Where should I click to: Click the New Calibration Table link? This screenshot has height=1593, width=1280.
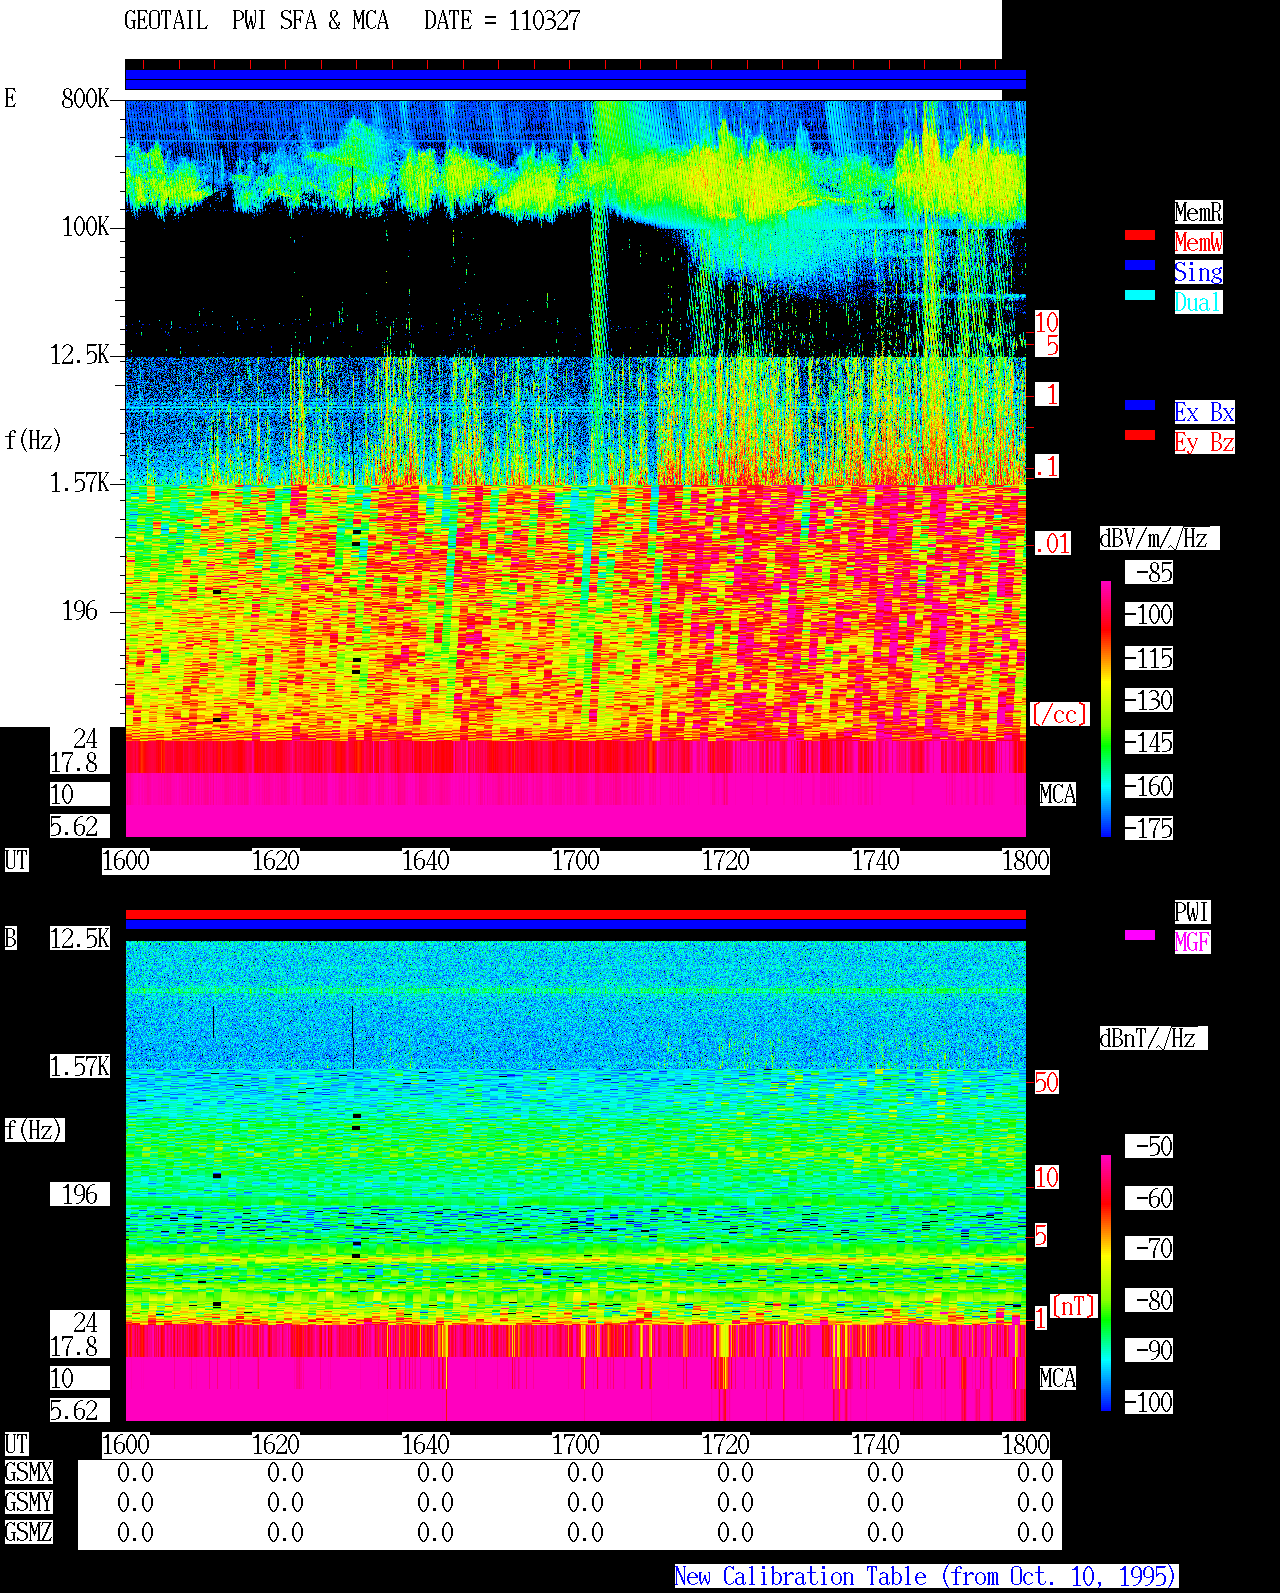[926, 1577]
